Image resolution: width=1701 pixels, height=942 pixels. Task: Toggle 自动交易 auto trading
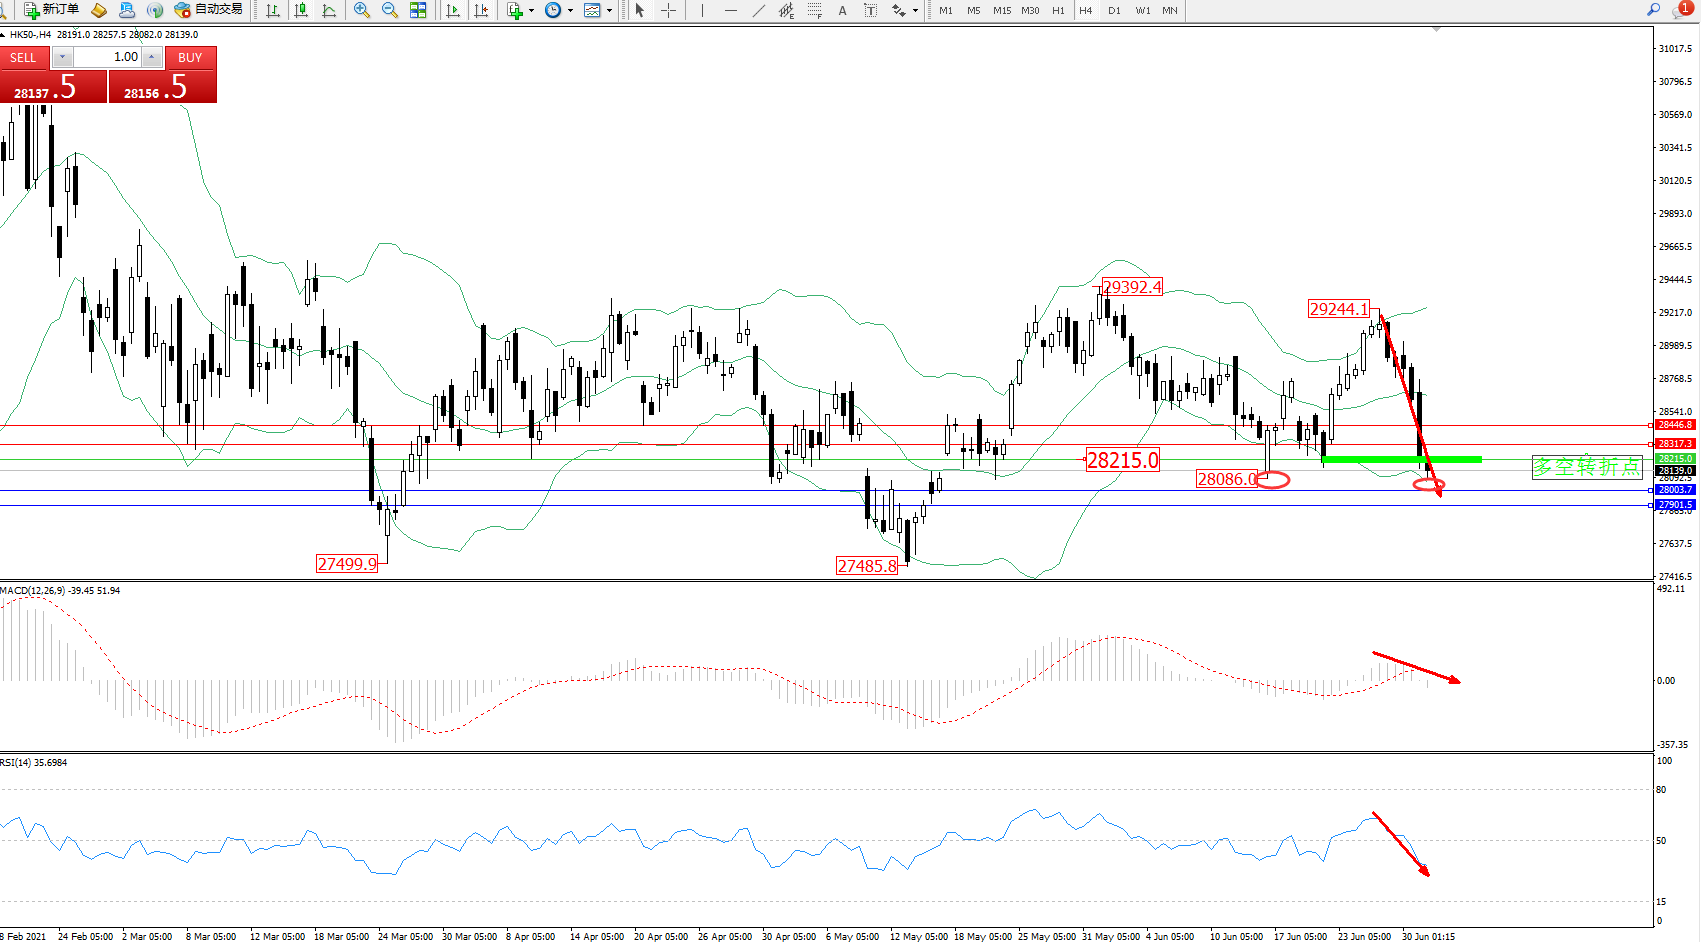pyautogui.click(x=208, y=10)
